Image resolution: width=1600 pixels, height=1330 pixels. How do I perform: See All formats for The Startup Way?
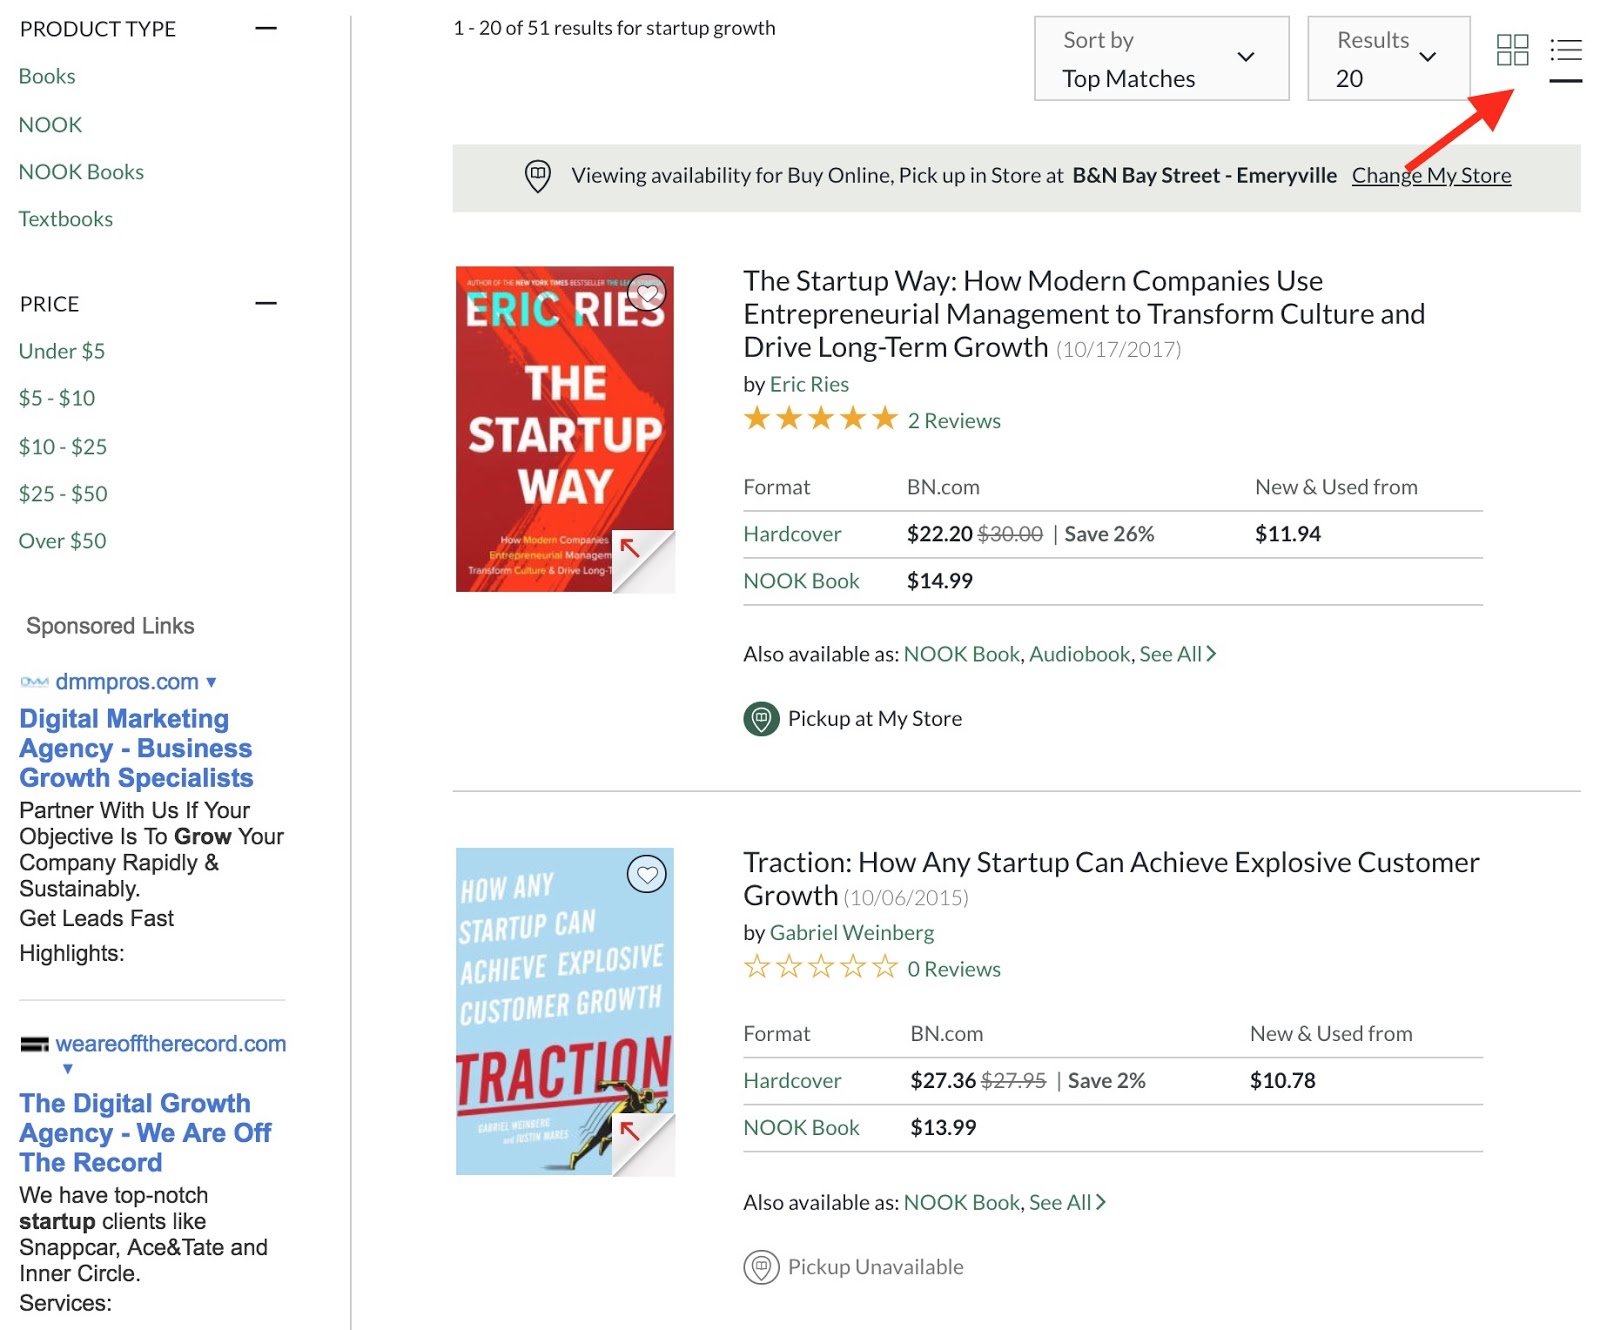1177,654
